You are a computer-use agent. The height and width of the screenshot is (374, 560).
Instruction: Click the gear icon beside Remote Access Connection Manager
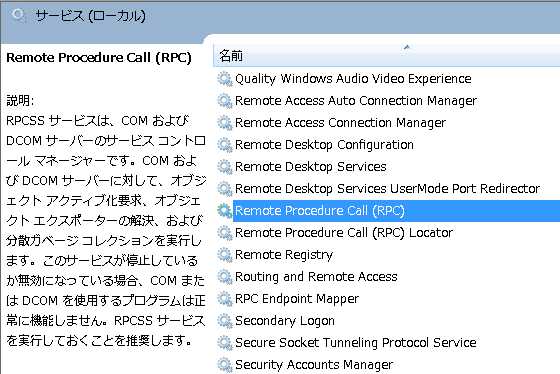click(225, 123)
